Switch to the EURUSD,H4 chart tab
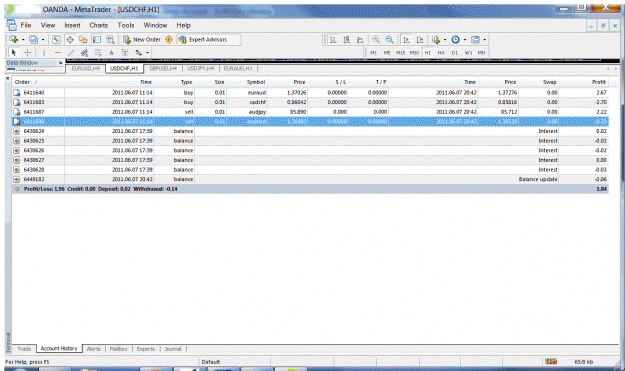 [x=85, y=69]
